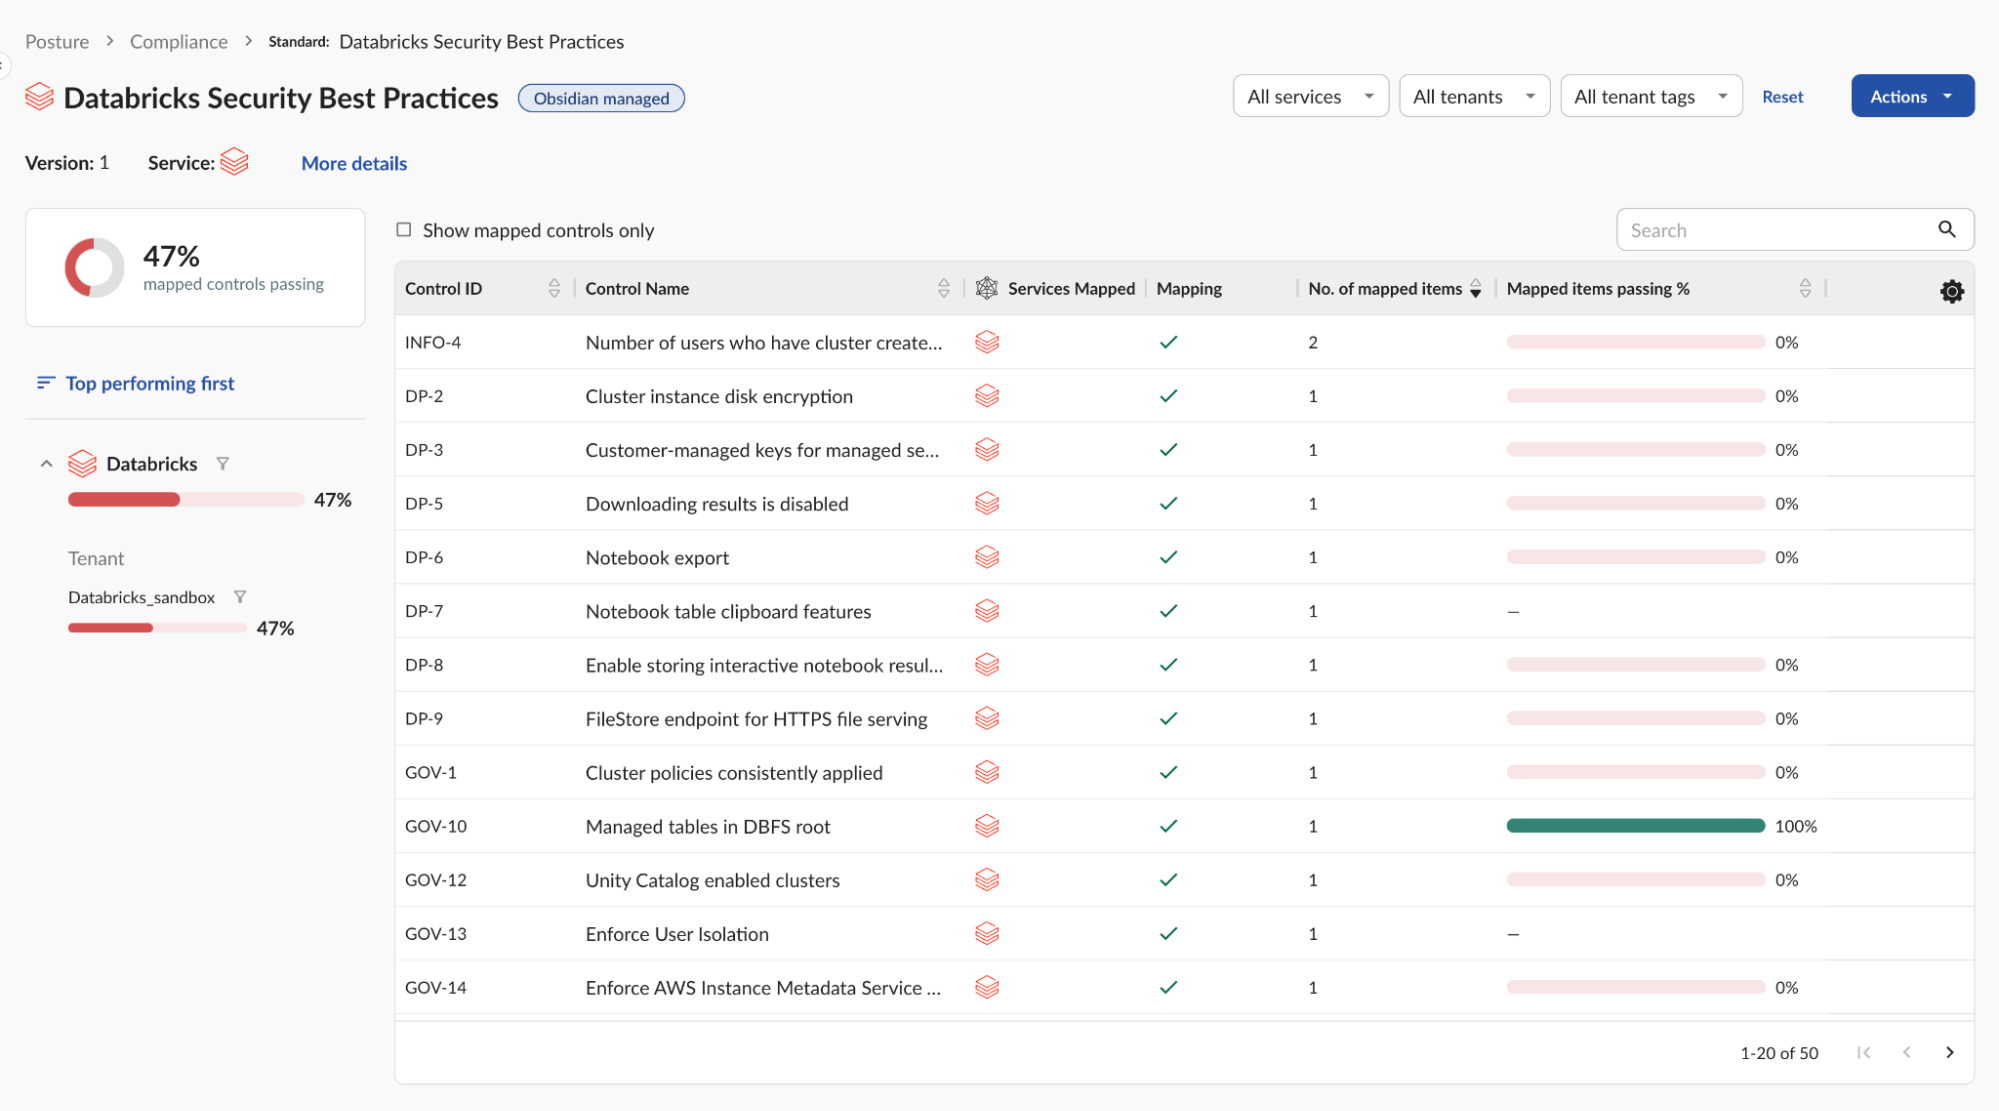The height and width of the screenshot is (1111, 1999).
Task: Collapse the Databricks service section
Action: (x=46, y=463)
